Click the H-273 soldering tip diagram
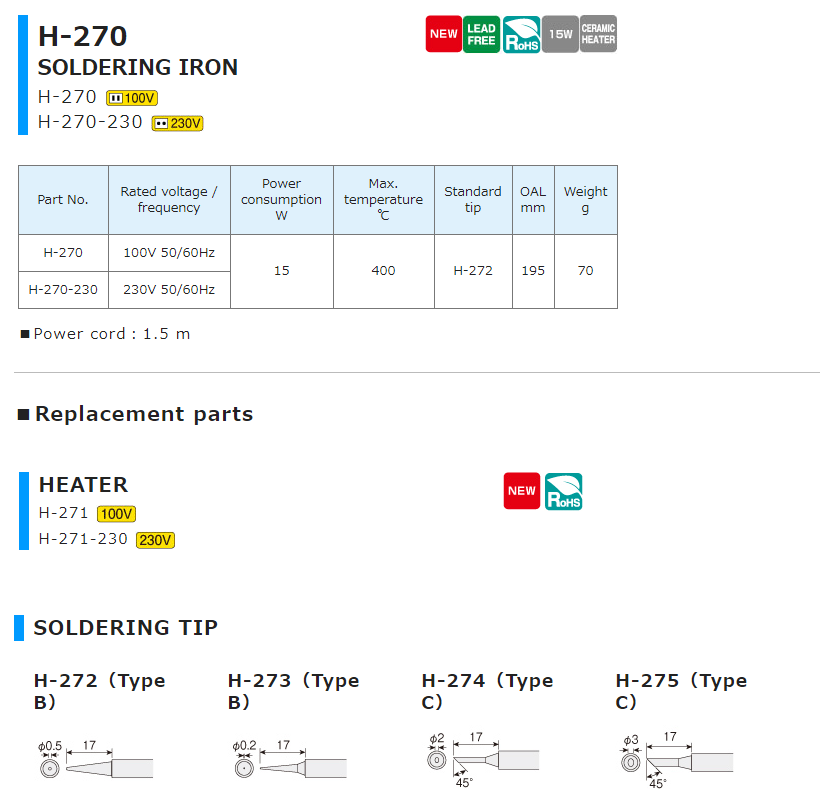This screenshot has height=800, width=840. [289, 762]
